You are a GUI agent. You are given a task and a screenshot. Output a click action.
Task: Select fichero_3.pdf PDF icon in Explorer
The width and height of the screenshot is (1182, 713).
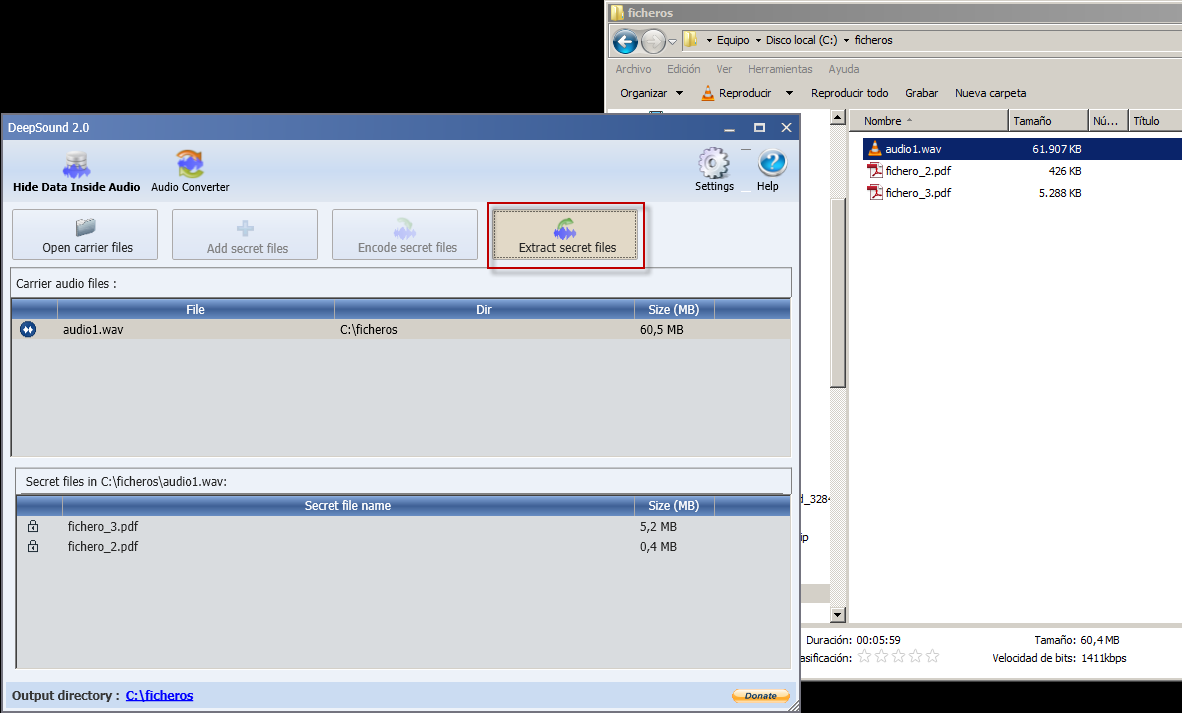(874, 193)
